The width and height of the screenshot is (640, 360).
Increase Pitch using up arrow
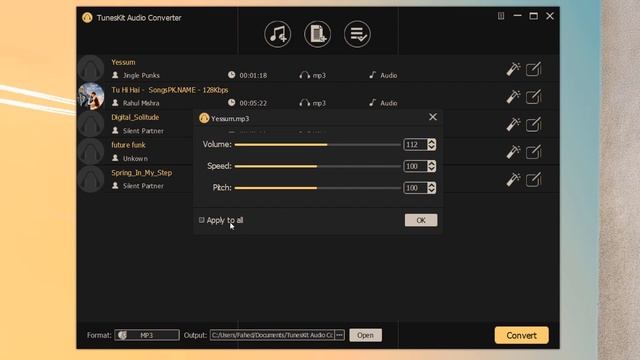(x=431, y=185)
